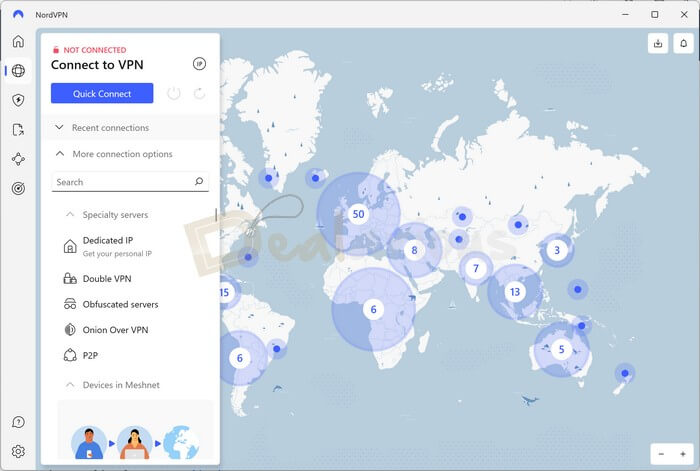
Task: Click the Southeast Asia cluster marked 13
Action: point(515,292)
